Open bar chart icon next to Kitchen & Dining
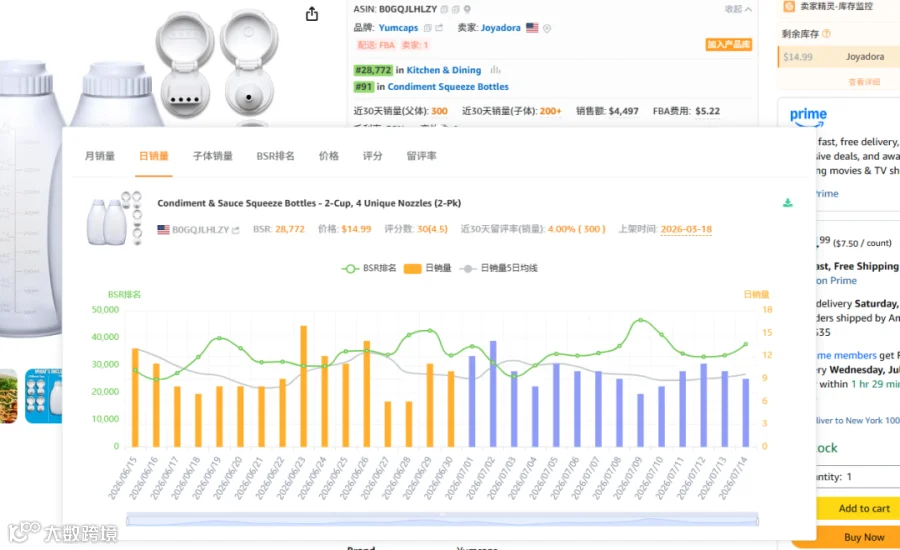This screenshot has height=550, width=900. [x=495, y=70]
